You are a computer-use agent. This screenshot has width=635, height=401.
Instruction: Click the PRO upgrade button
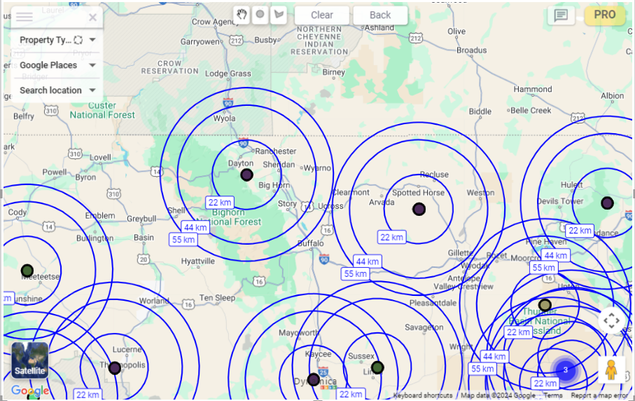[605, 15]
